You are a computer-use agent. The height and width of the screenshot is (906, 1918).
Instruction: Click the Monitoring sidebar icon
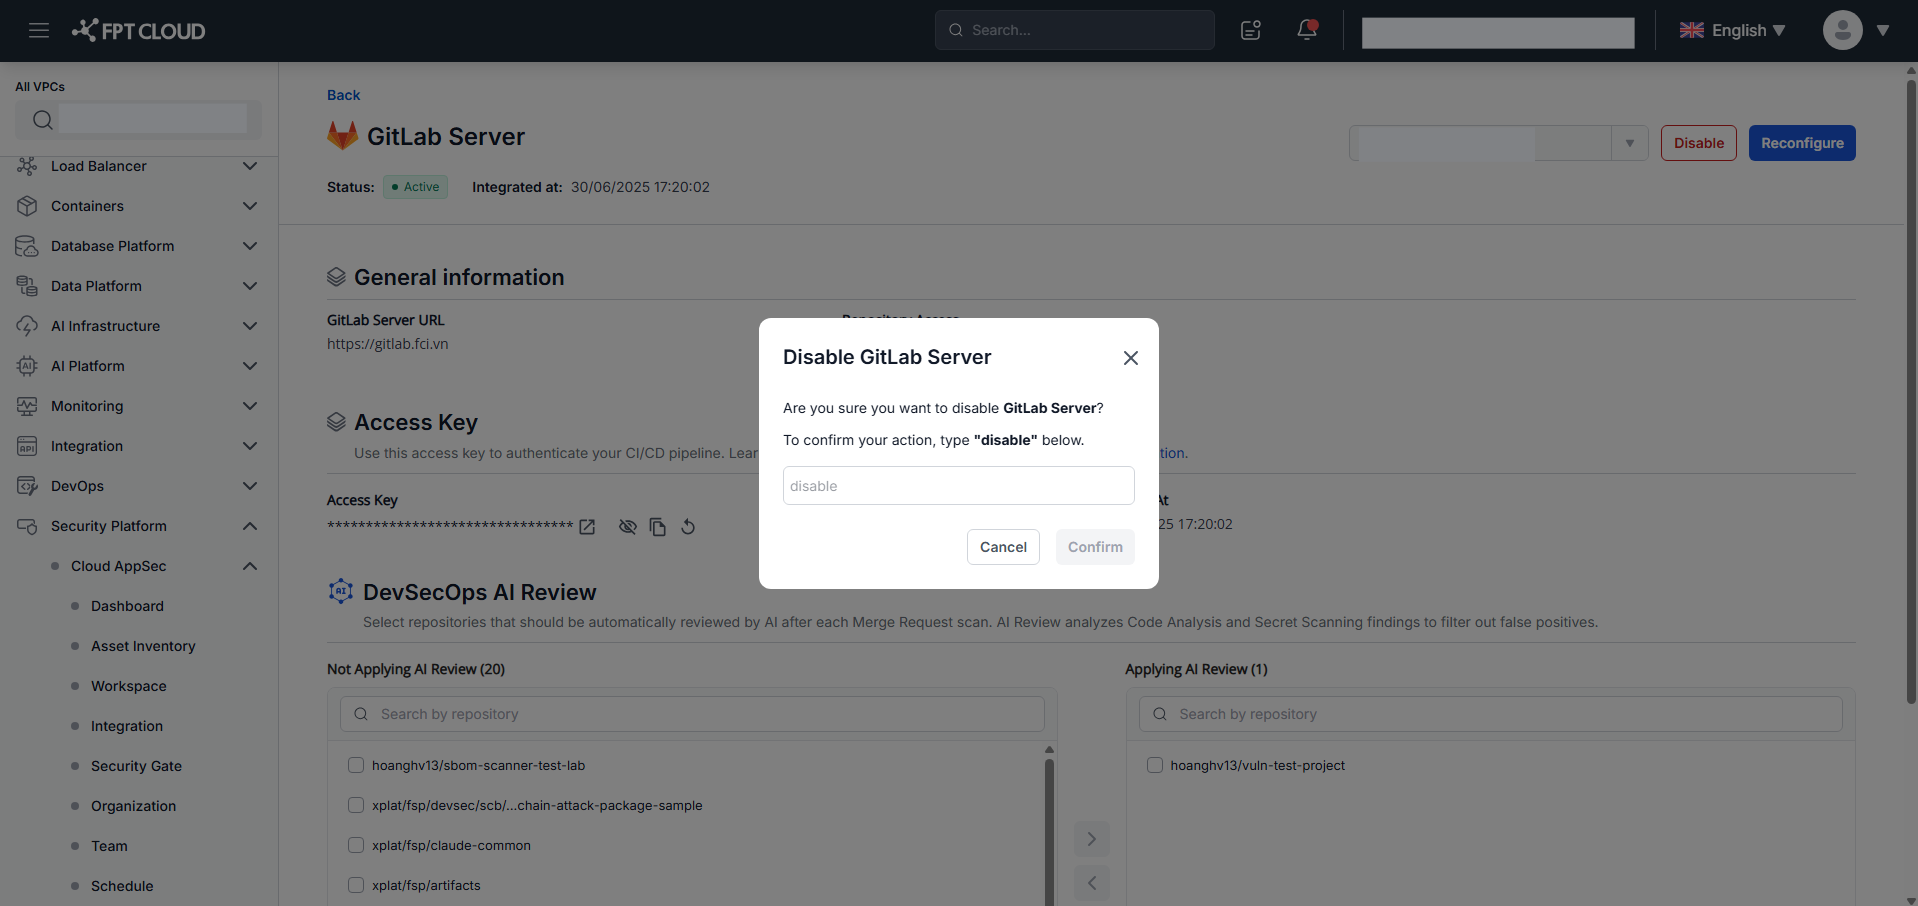(x=27, y=406)
